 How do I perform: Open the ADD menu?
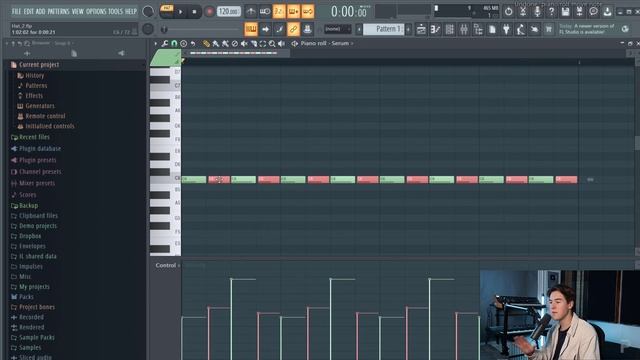40,11
